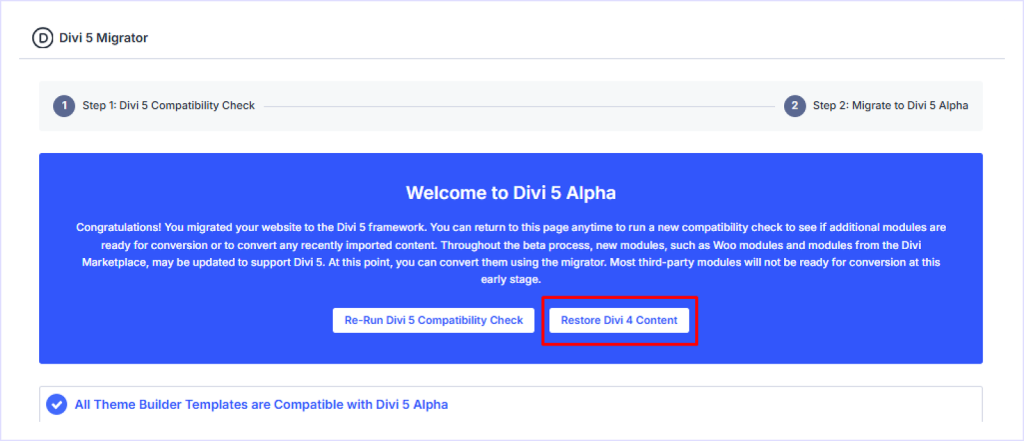Screen dimensions: 1024x441
Task: Click the Welcome to Divi 5 Alpha heading
Action: tap(510, 192)
